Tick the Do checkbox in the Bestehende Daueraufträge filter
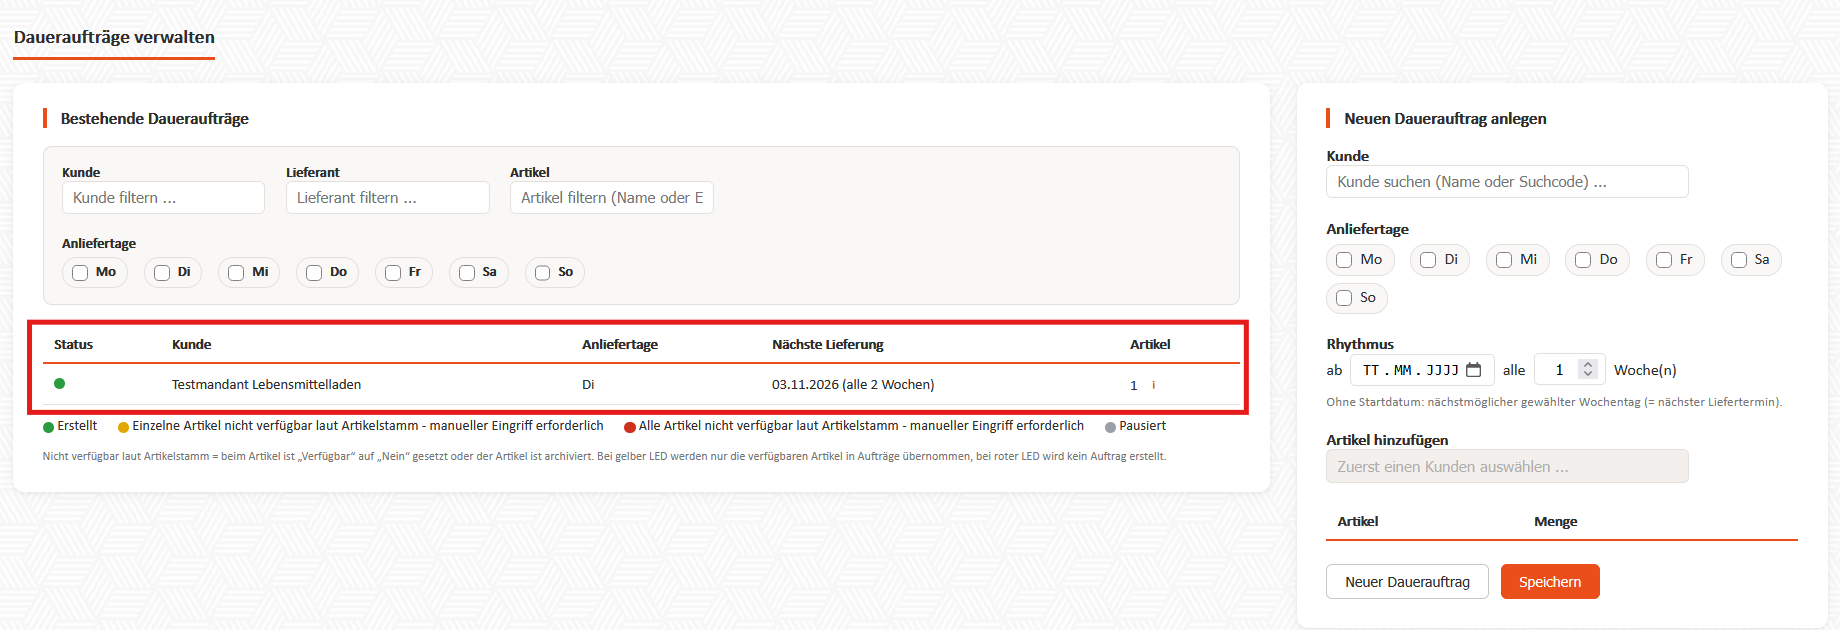Screen dimensions: 1840x630 point(314,273)
